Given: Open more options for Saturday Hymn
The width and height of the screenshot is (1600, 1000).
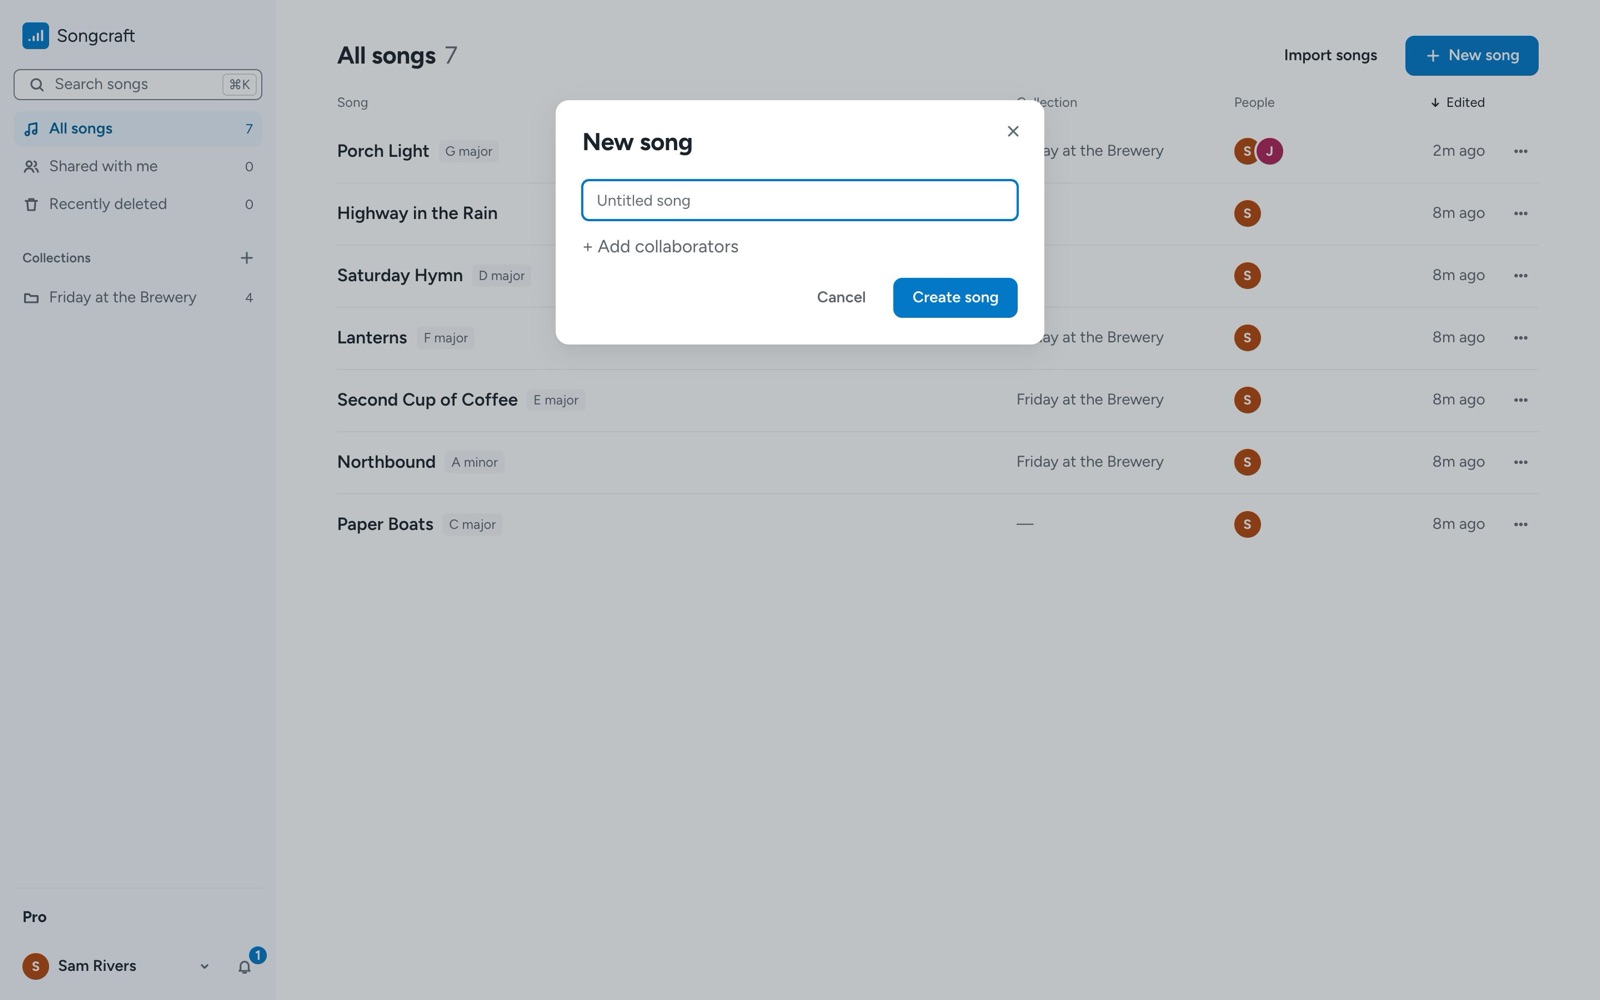Looking at the screenshot, I should pos(1520,275).
